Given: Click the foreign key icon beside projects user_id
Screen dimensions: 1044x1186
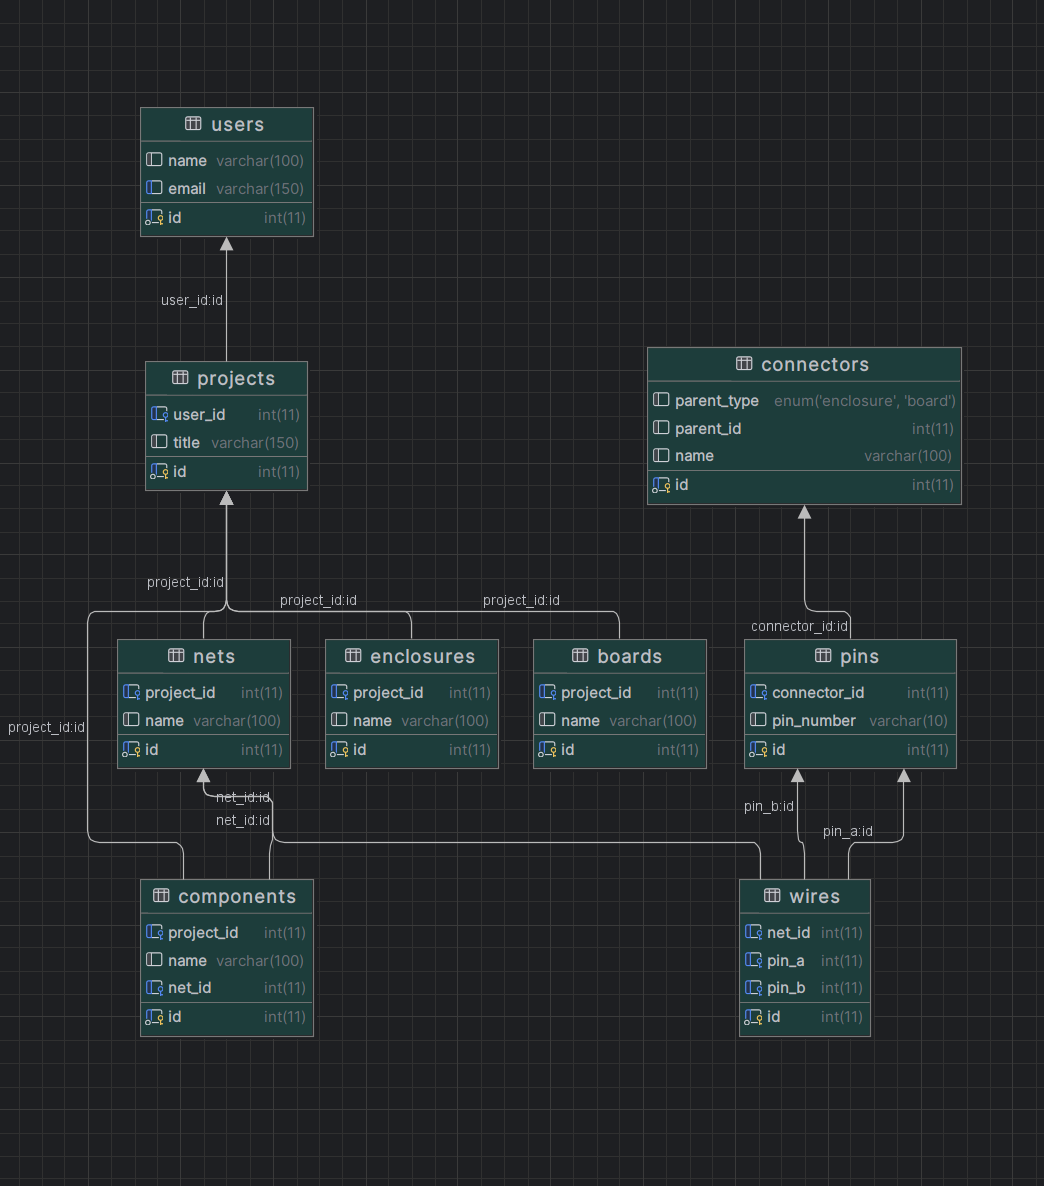Looking at the screenshot, I should click(x=157, y=414).
